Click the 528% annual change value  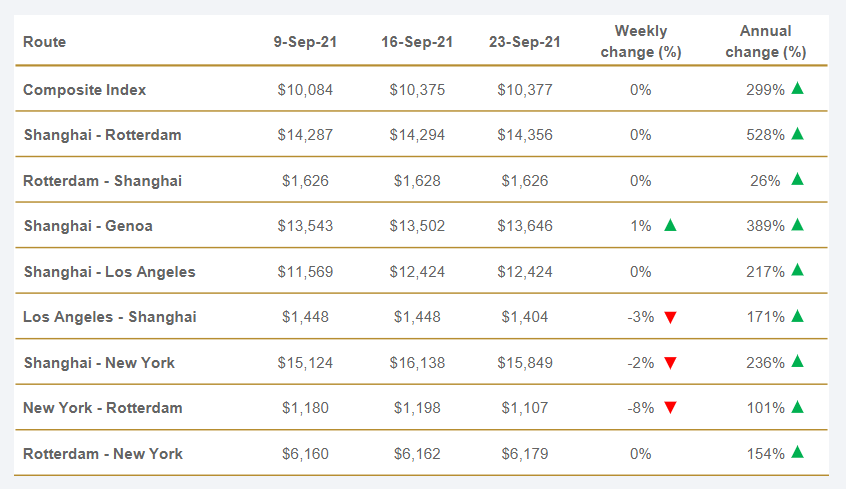coord(765,135)
